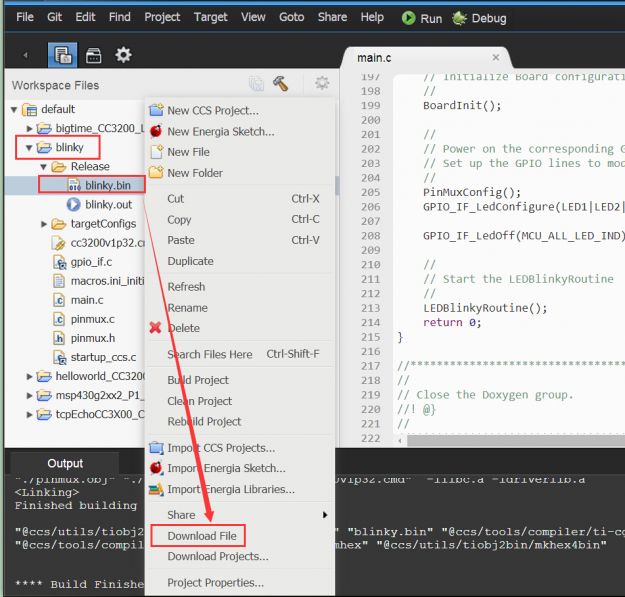Click the gpio_if.c file icon
The height and width of the screenshot is (597, 625).
tap(59, 262)
